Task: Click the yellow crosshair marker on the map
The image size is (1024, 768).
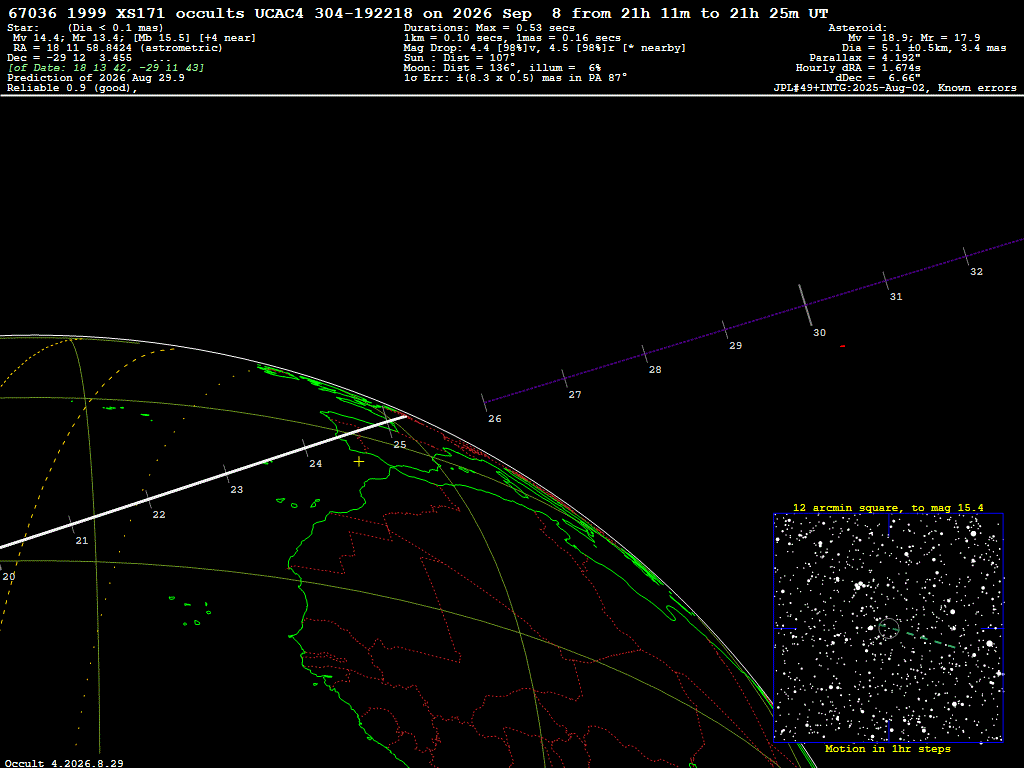Action: tap(359, 462)
